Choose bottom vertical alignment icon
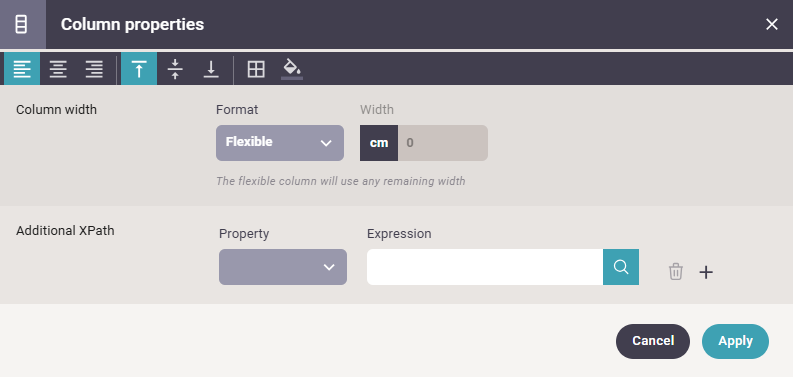The width and height of the screenshot is (793, 377). [x=211, y=69]
